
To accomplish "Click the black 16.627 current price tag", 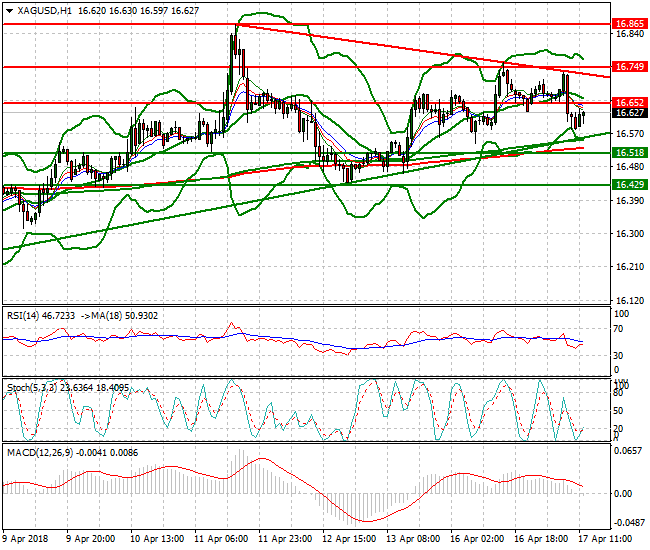I will (x=629, y=113).
